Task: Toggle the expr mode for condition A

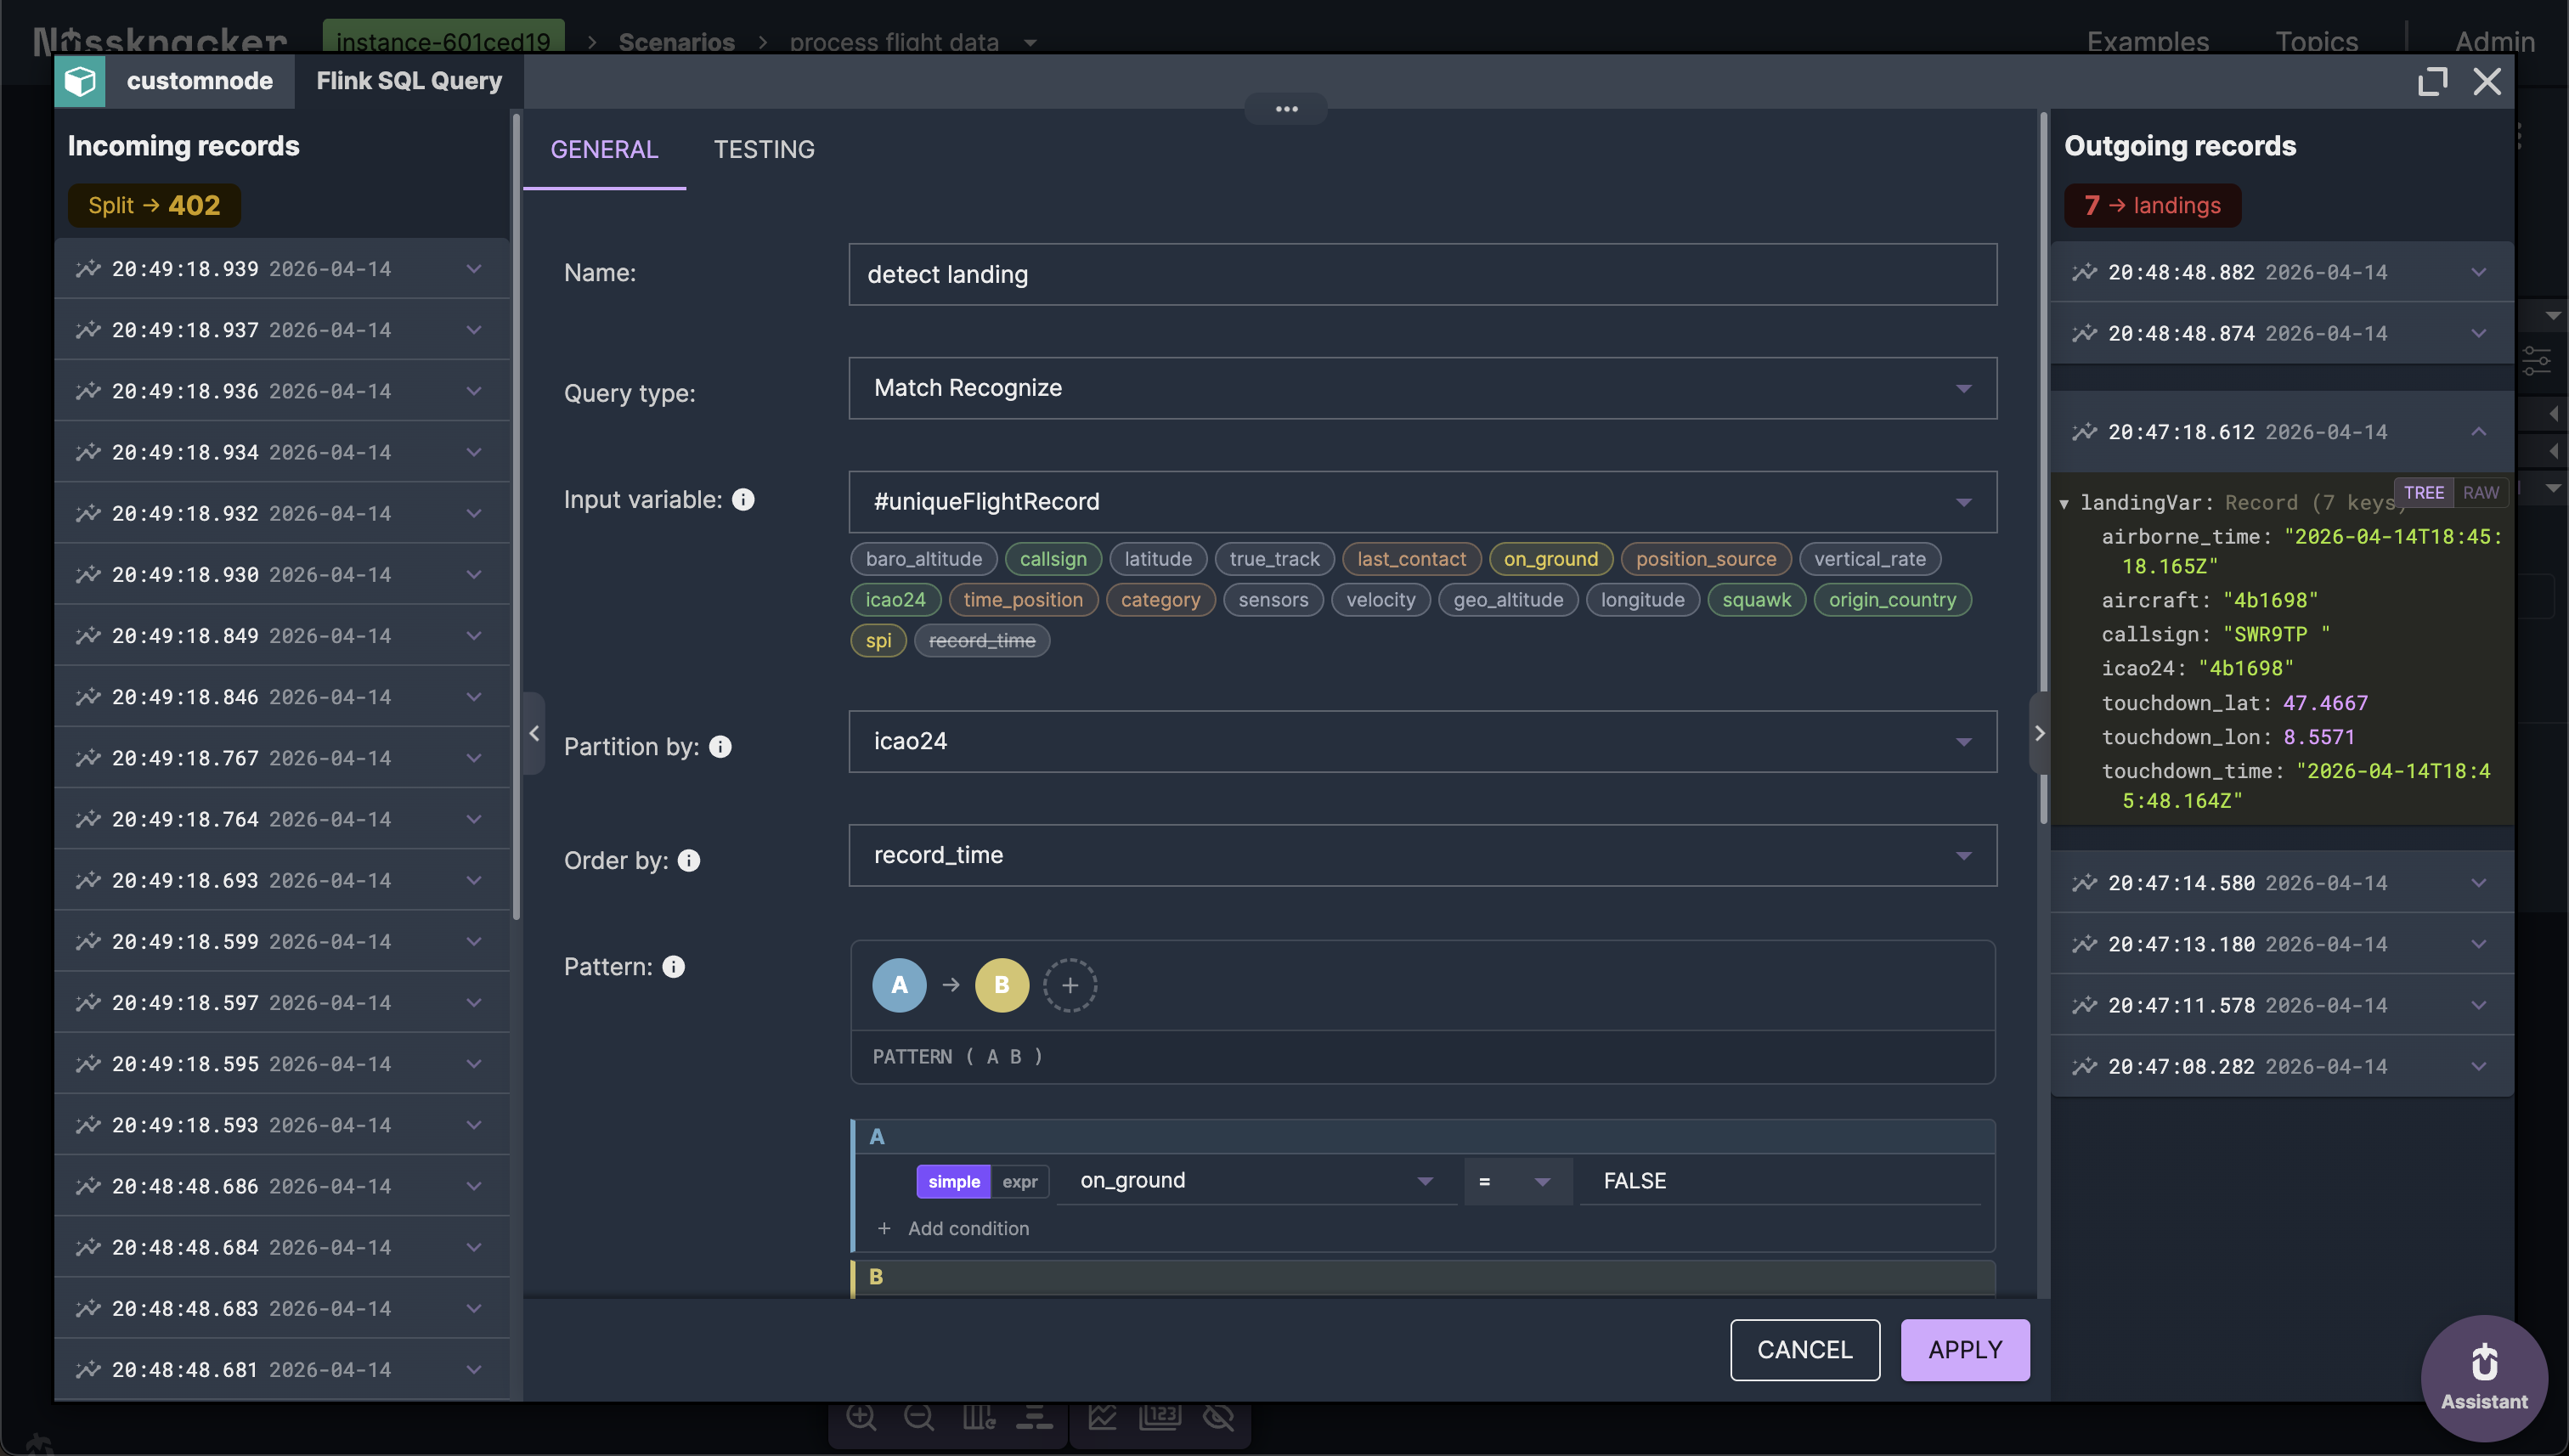Action: coord(1021,1181)
